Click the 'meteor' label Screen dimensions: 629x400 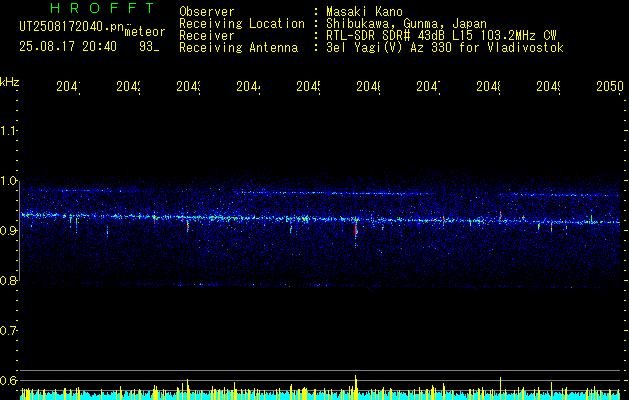[x=145, y=32]
